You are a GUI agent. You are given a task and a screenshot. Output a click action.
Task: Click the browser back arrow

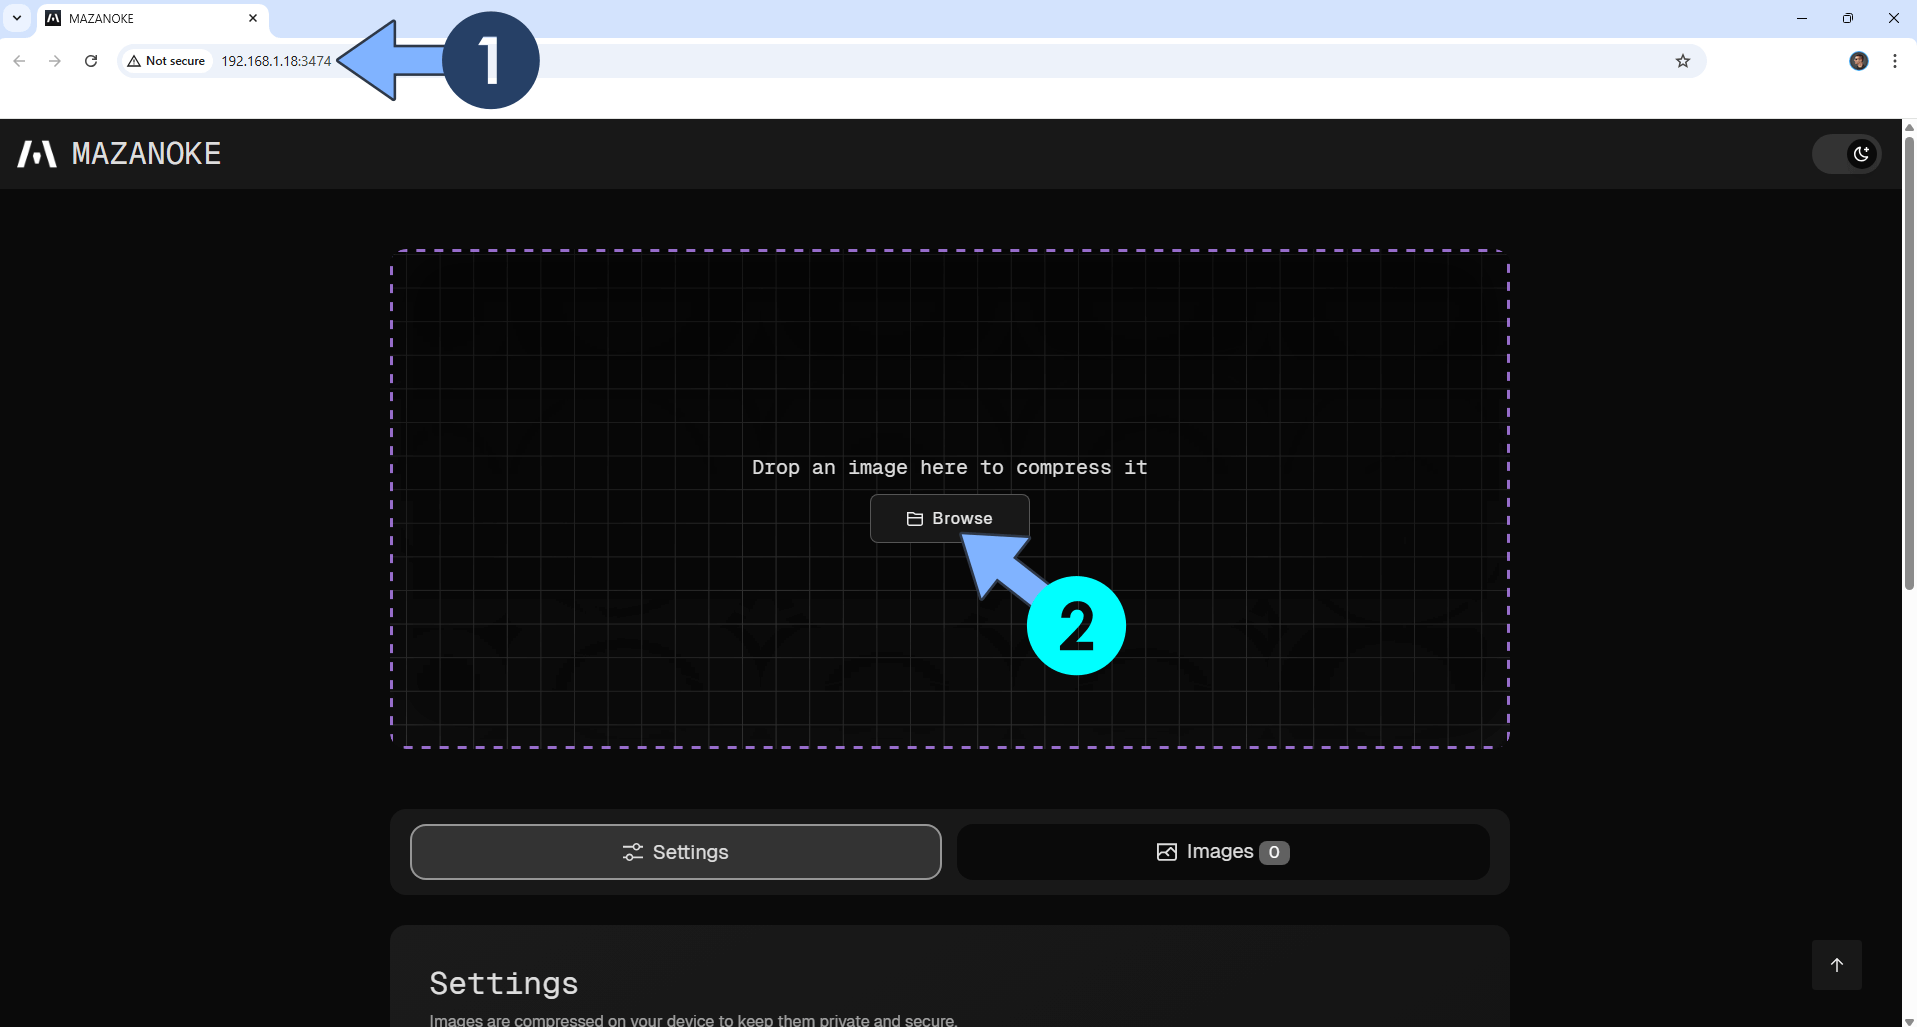pos(19,61)
